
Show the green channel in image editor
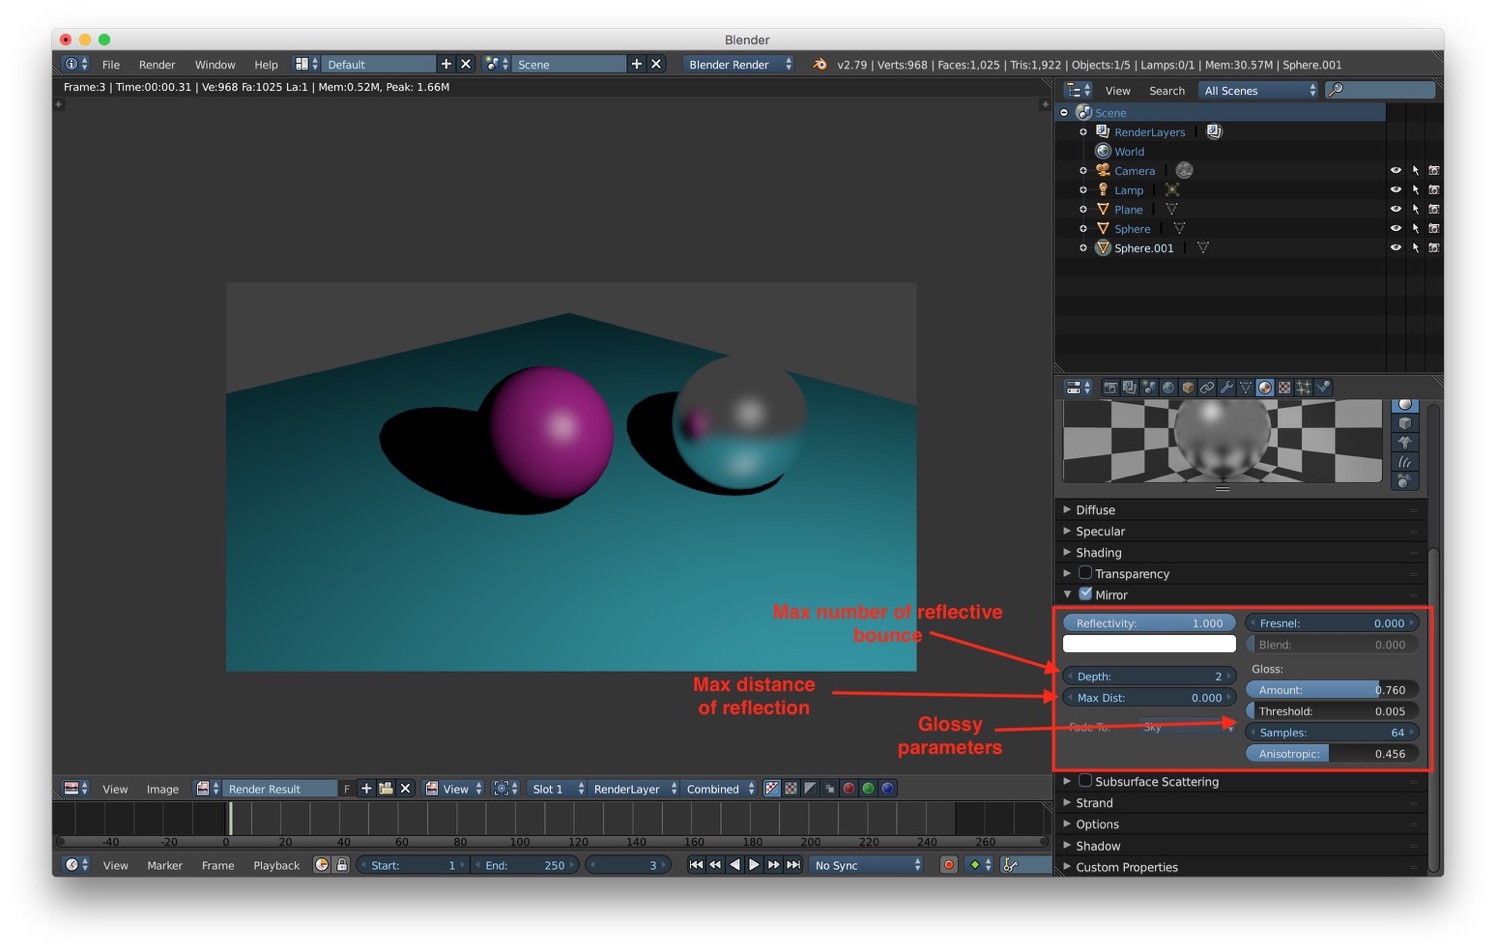tap(867, 788)
